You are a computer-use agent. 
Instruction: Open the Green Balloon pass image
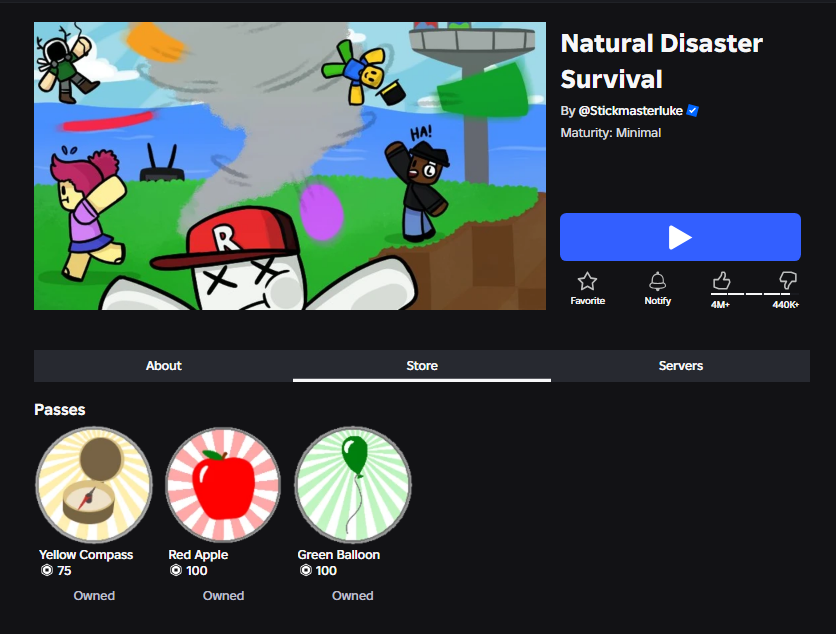coord(353,485)
